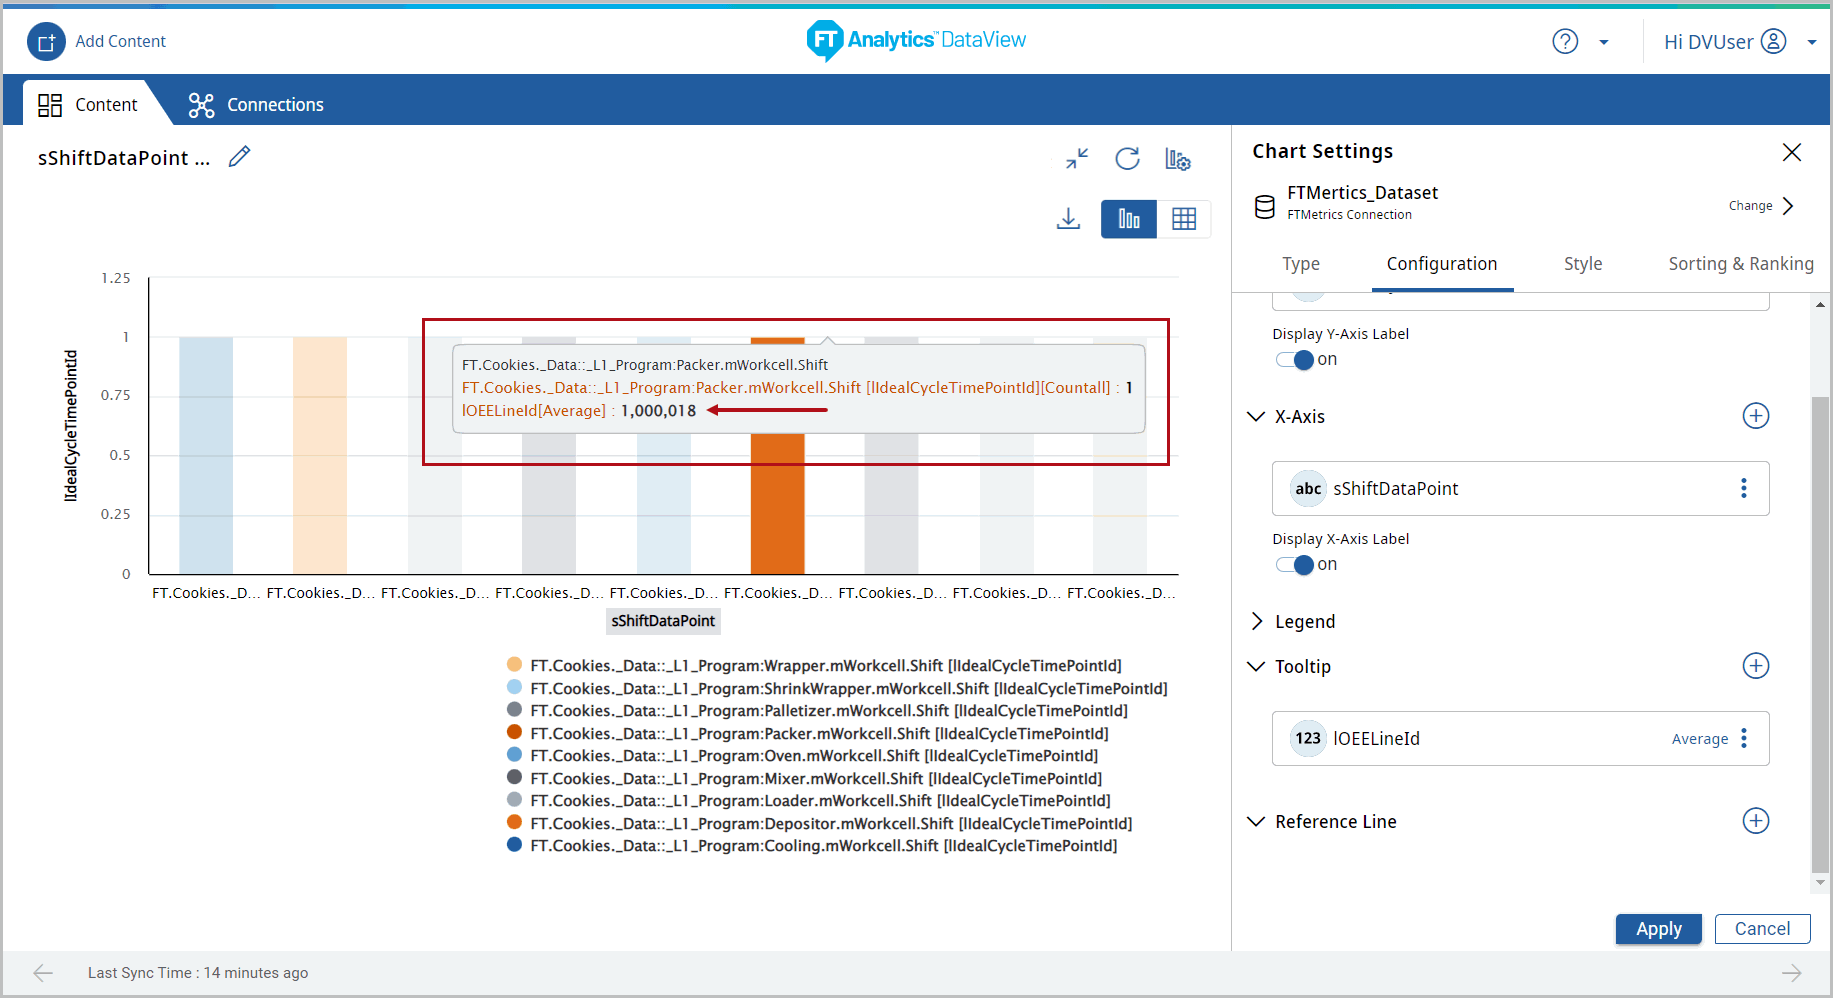
Task: Download the chart
Action: [1068, 219]
